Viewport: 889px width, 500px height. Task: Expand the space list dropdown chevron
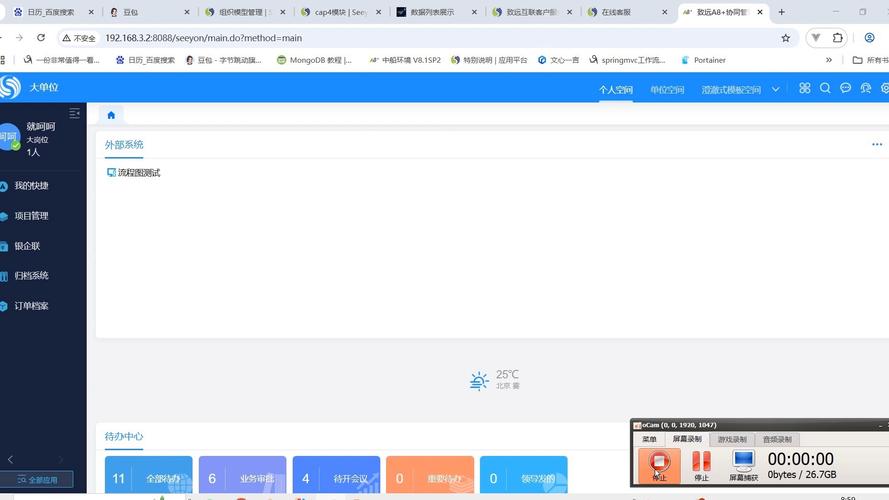click(775, 90)
